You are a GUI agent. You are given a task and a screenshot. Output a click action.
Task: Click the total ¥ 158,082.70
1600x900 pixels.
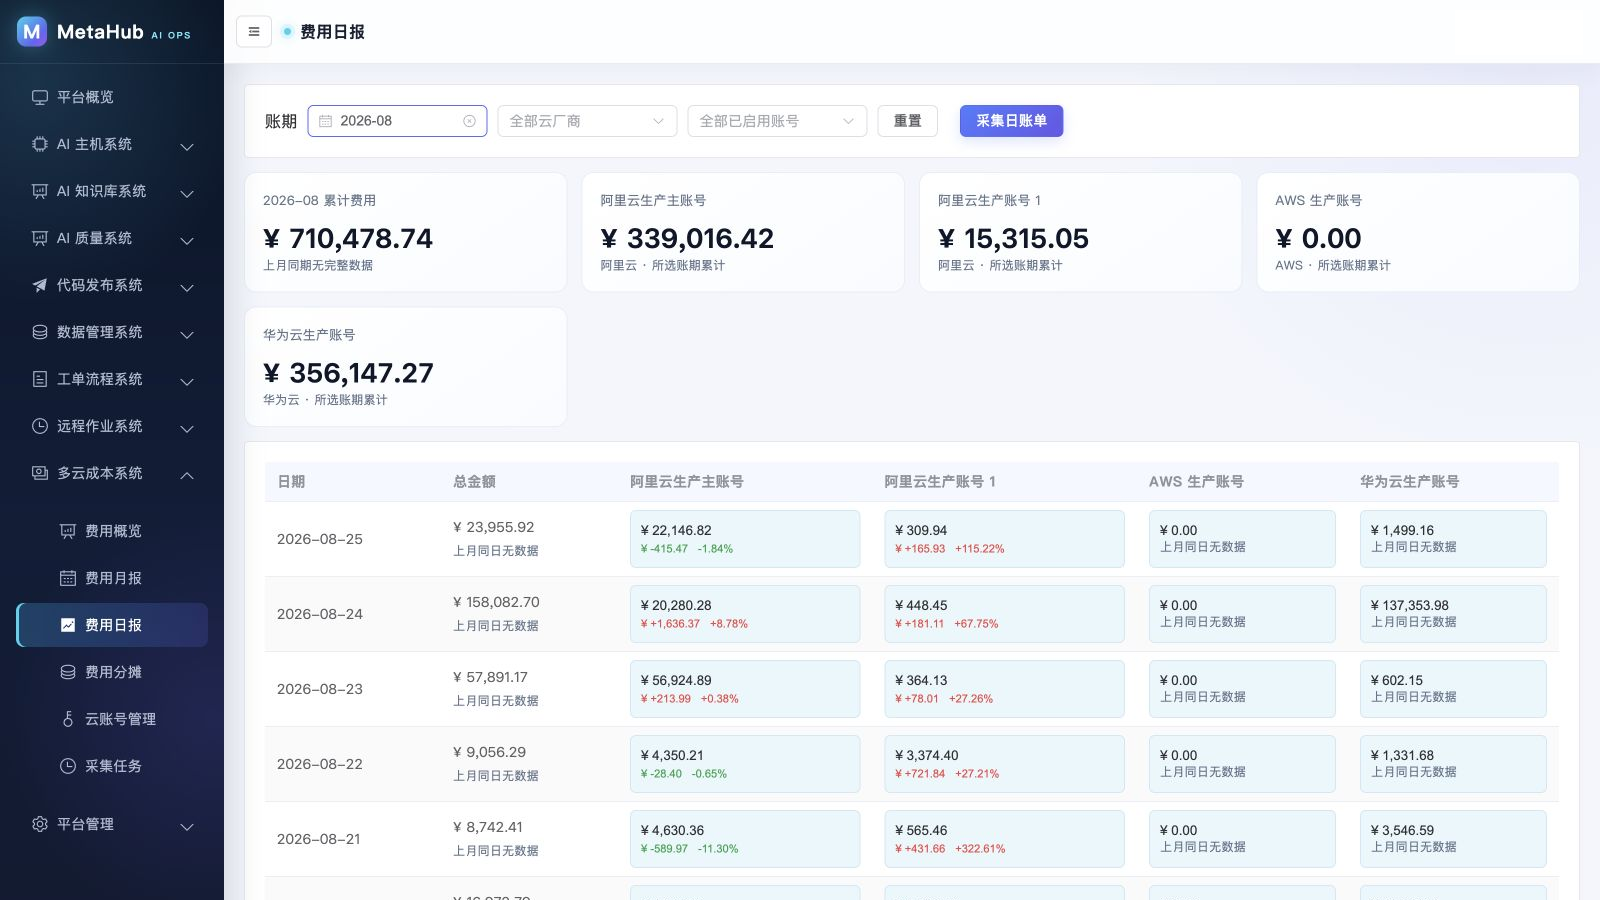(496, 602)
